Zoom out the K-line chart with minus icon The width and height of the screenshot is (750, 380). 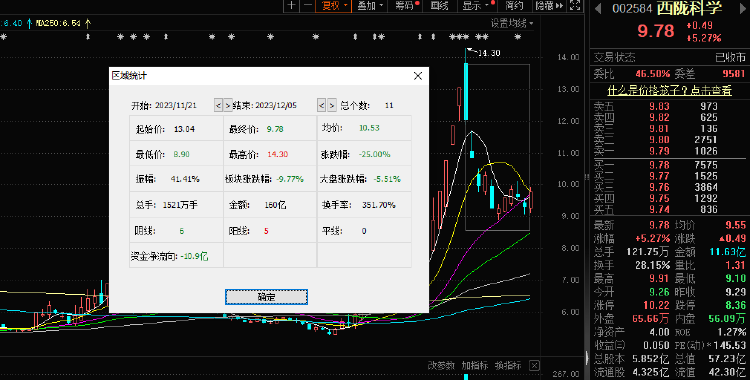pyautogui.click(x=307, y=6)
